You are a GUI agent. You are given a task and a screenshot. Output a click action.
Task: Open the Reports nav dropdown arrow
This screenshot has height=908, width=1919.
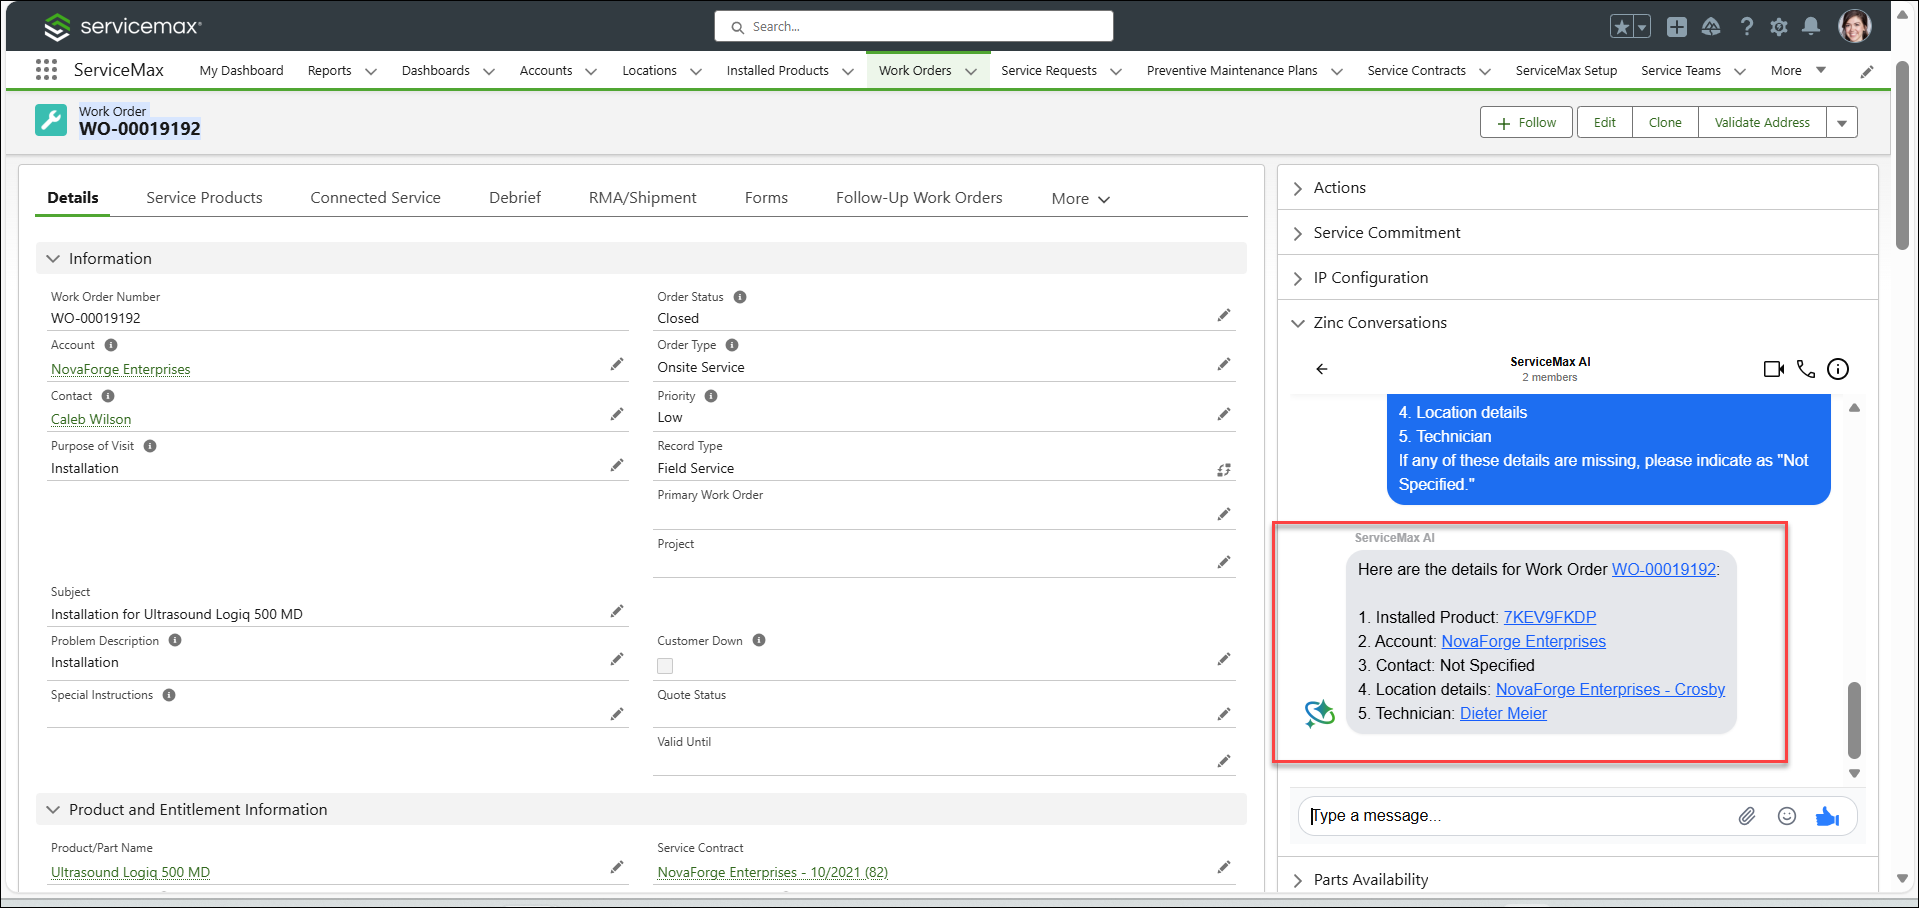click(371, 72)
